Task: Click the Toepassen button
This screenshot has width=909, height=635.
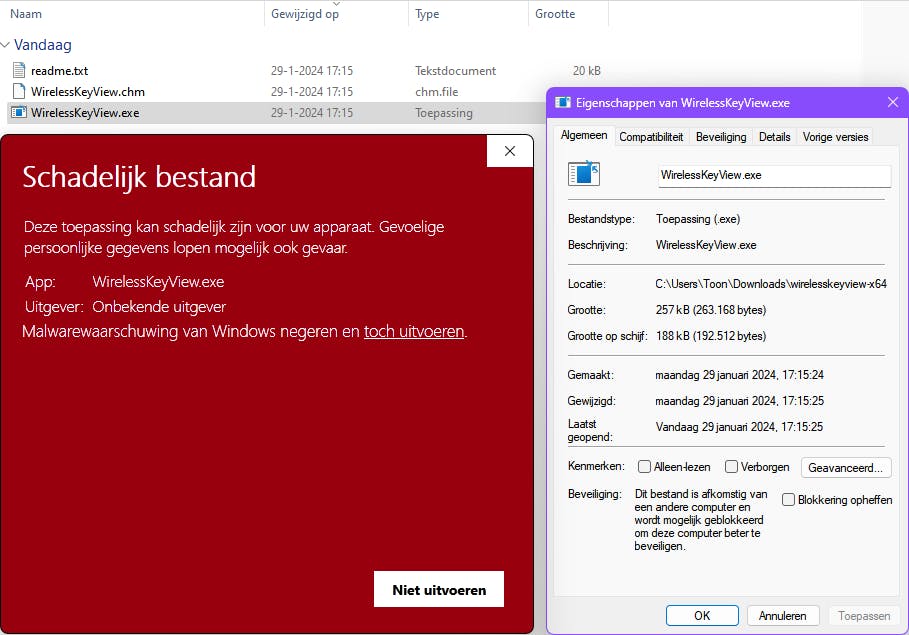Action: point(864,616)
